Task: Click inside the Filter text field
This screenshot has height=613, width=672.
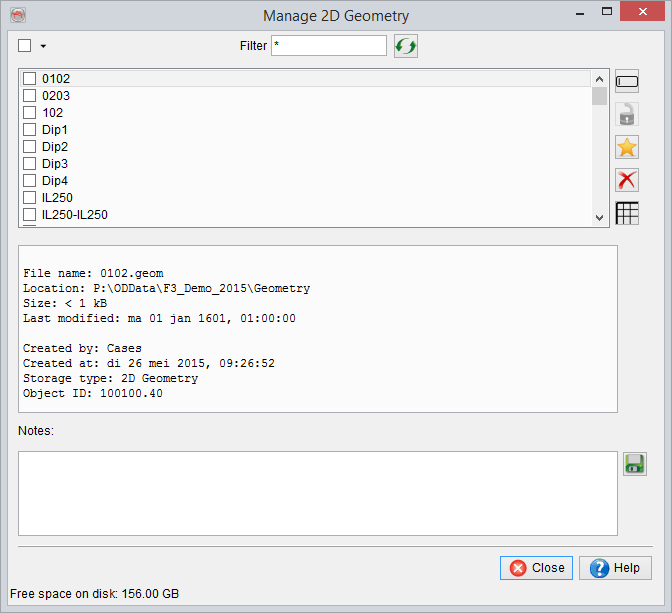Action: pyautogui.click(x=328, y=46)
